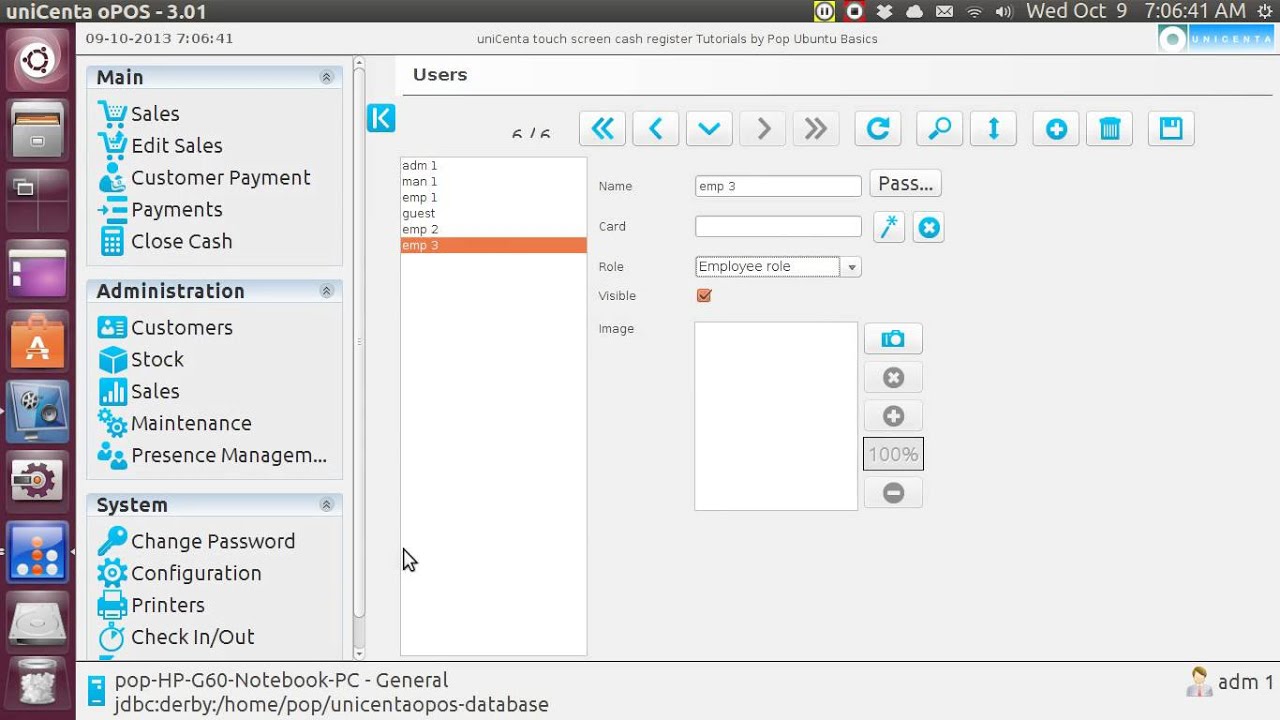1280x720 pixels.
Task: Remove the user image
Action: tap(893, 378)
